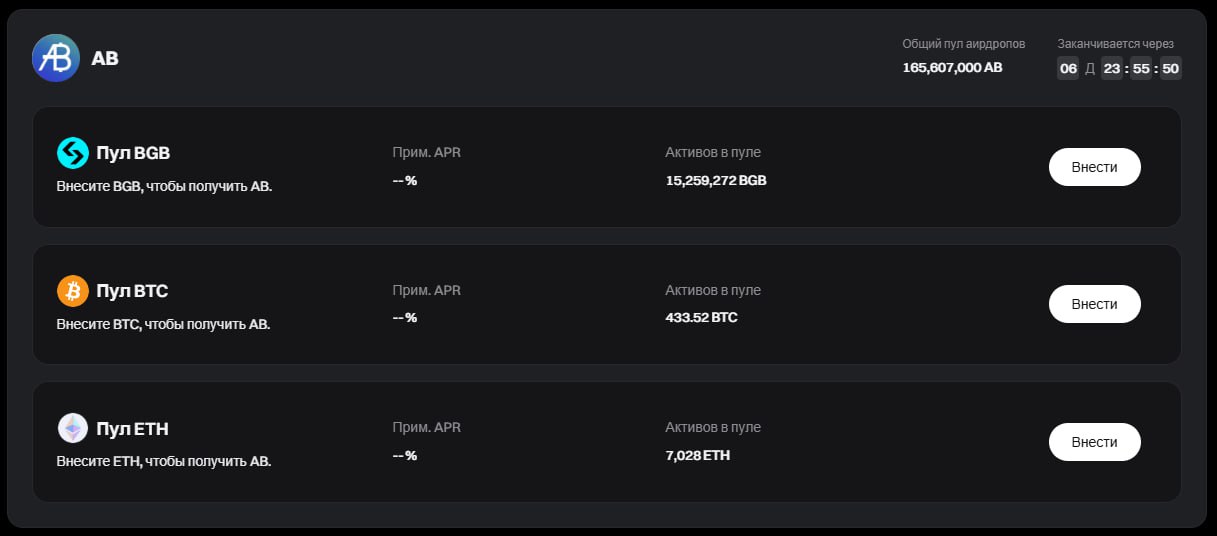Click the countdown hours box showing 23
This screenshot has height=536, width=1217.
(1112, 68)
